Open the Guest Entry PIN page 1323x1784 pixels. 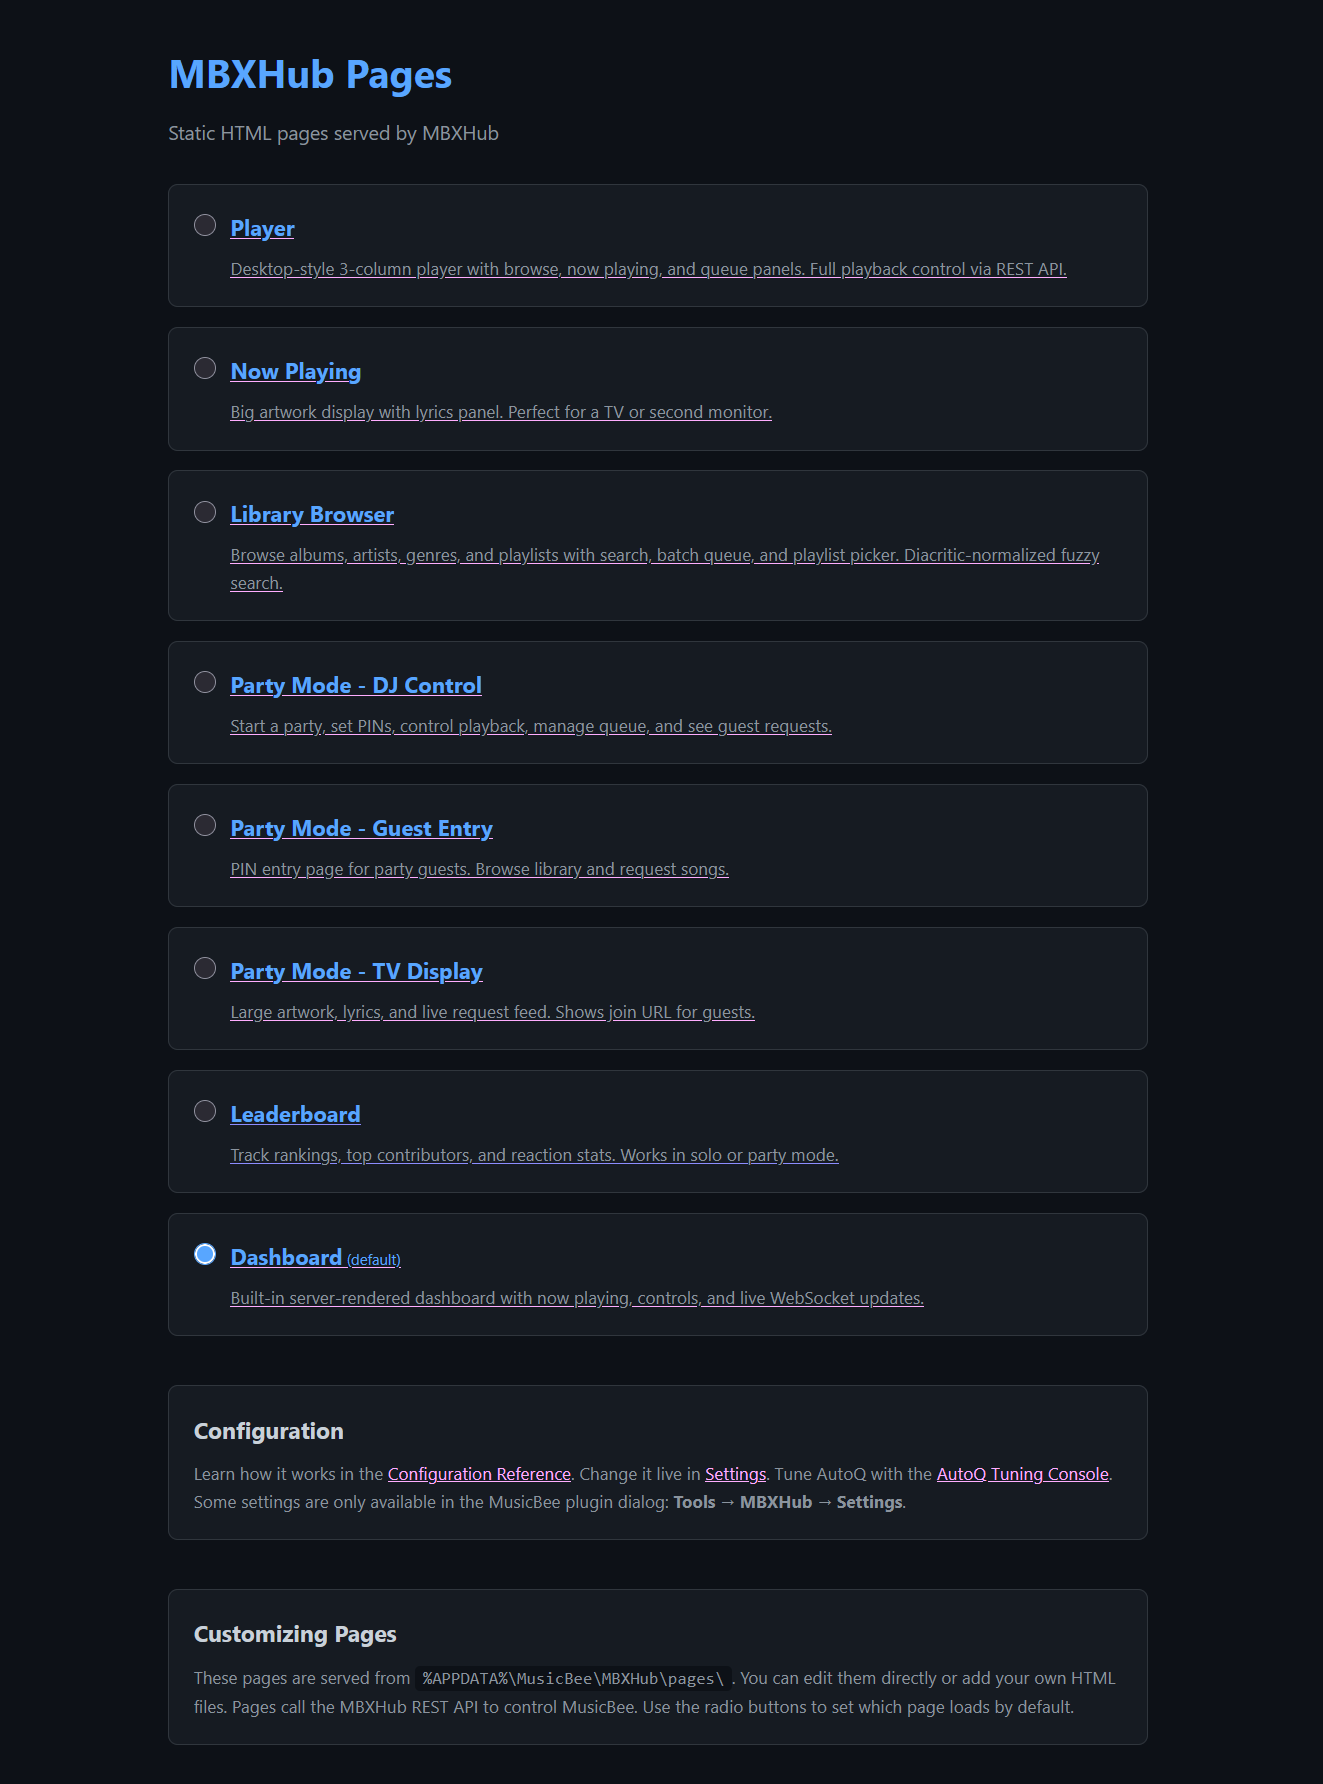pos(361,828)
